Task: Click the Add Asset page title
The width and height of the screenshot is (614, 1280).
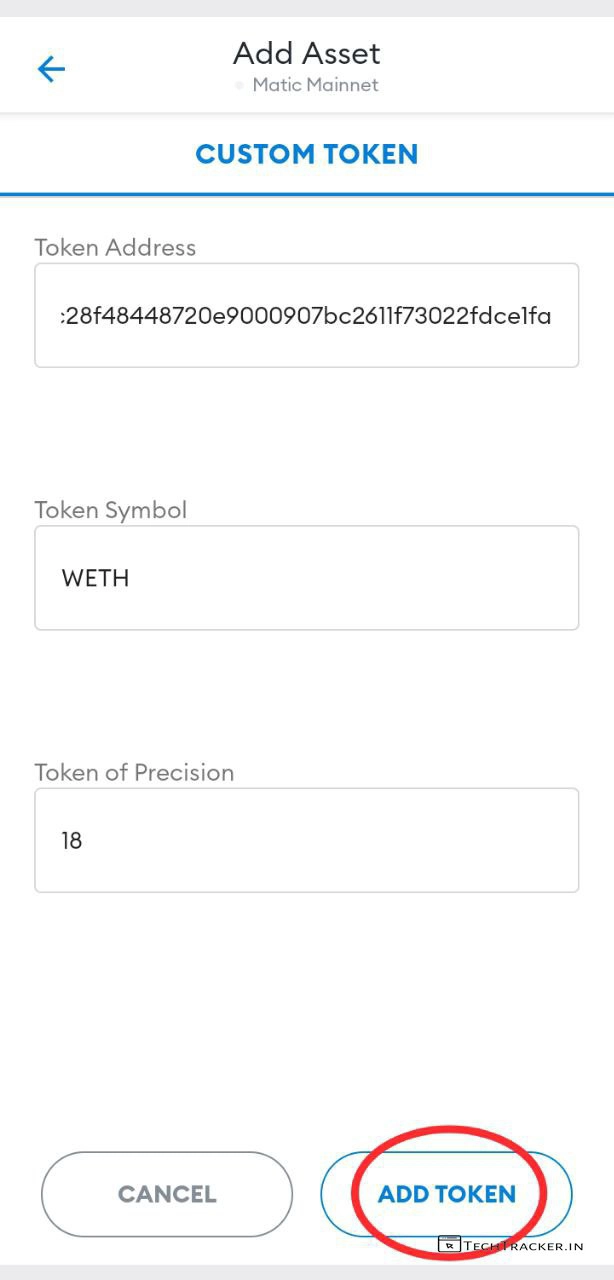Action: [307, 53]
